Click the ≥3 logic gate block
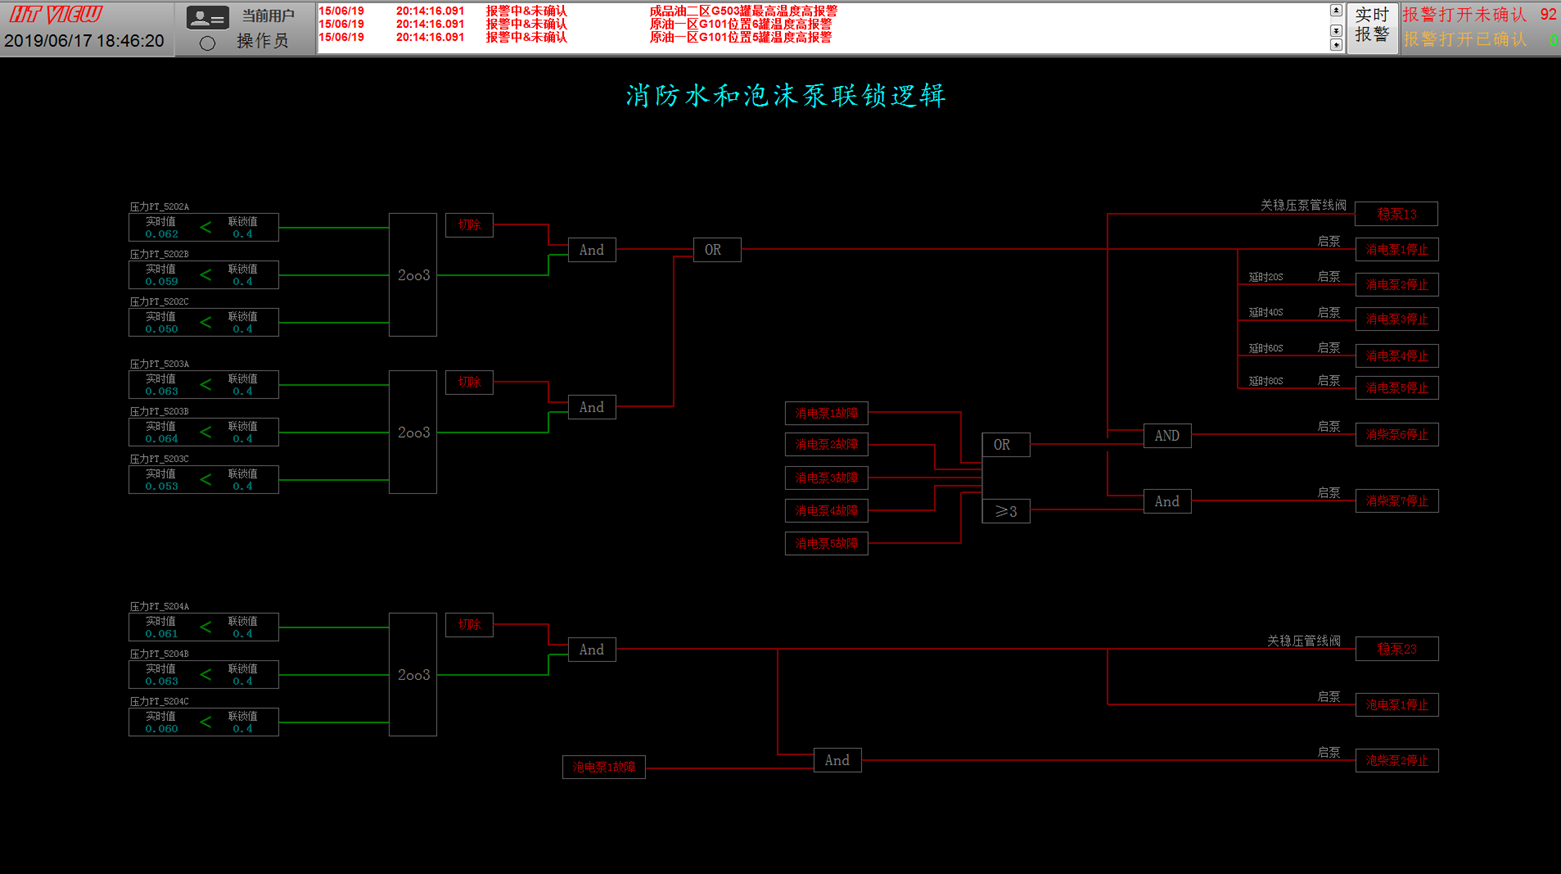 pos(1005,511)
